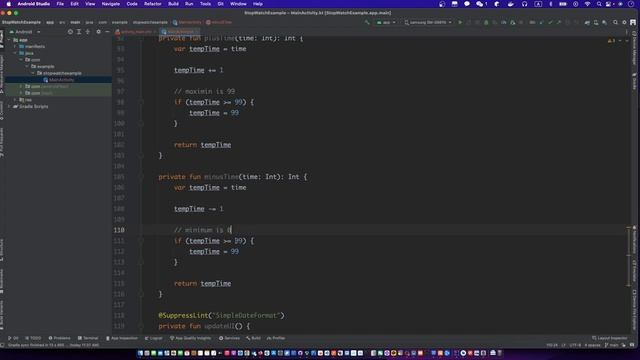Open the Problems tool window
Image resolution: width=640 pixels, height=360 pixels.
(x=60, y=338)
